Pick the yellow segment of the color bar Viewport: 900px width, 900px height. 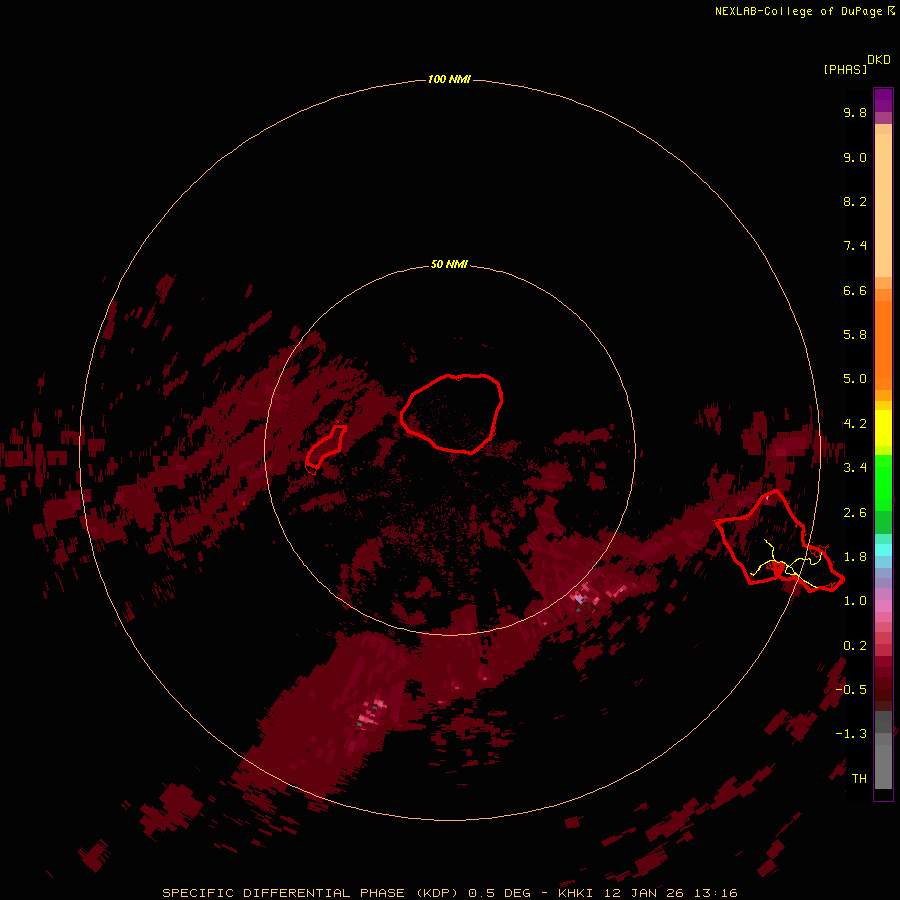(883, 428)
